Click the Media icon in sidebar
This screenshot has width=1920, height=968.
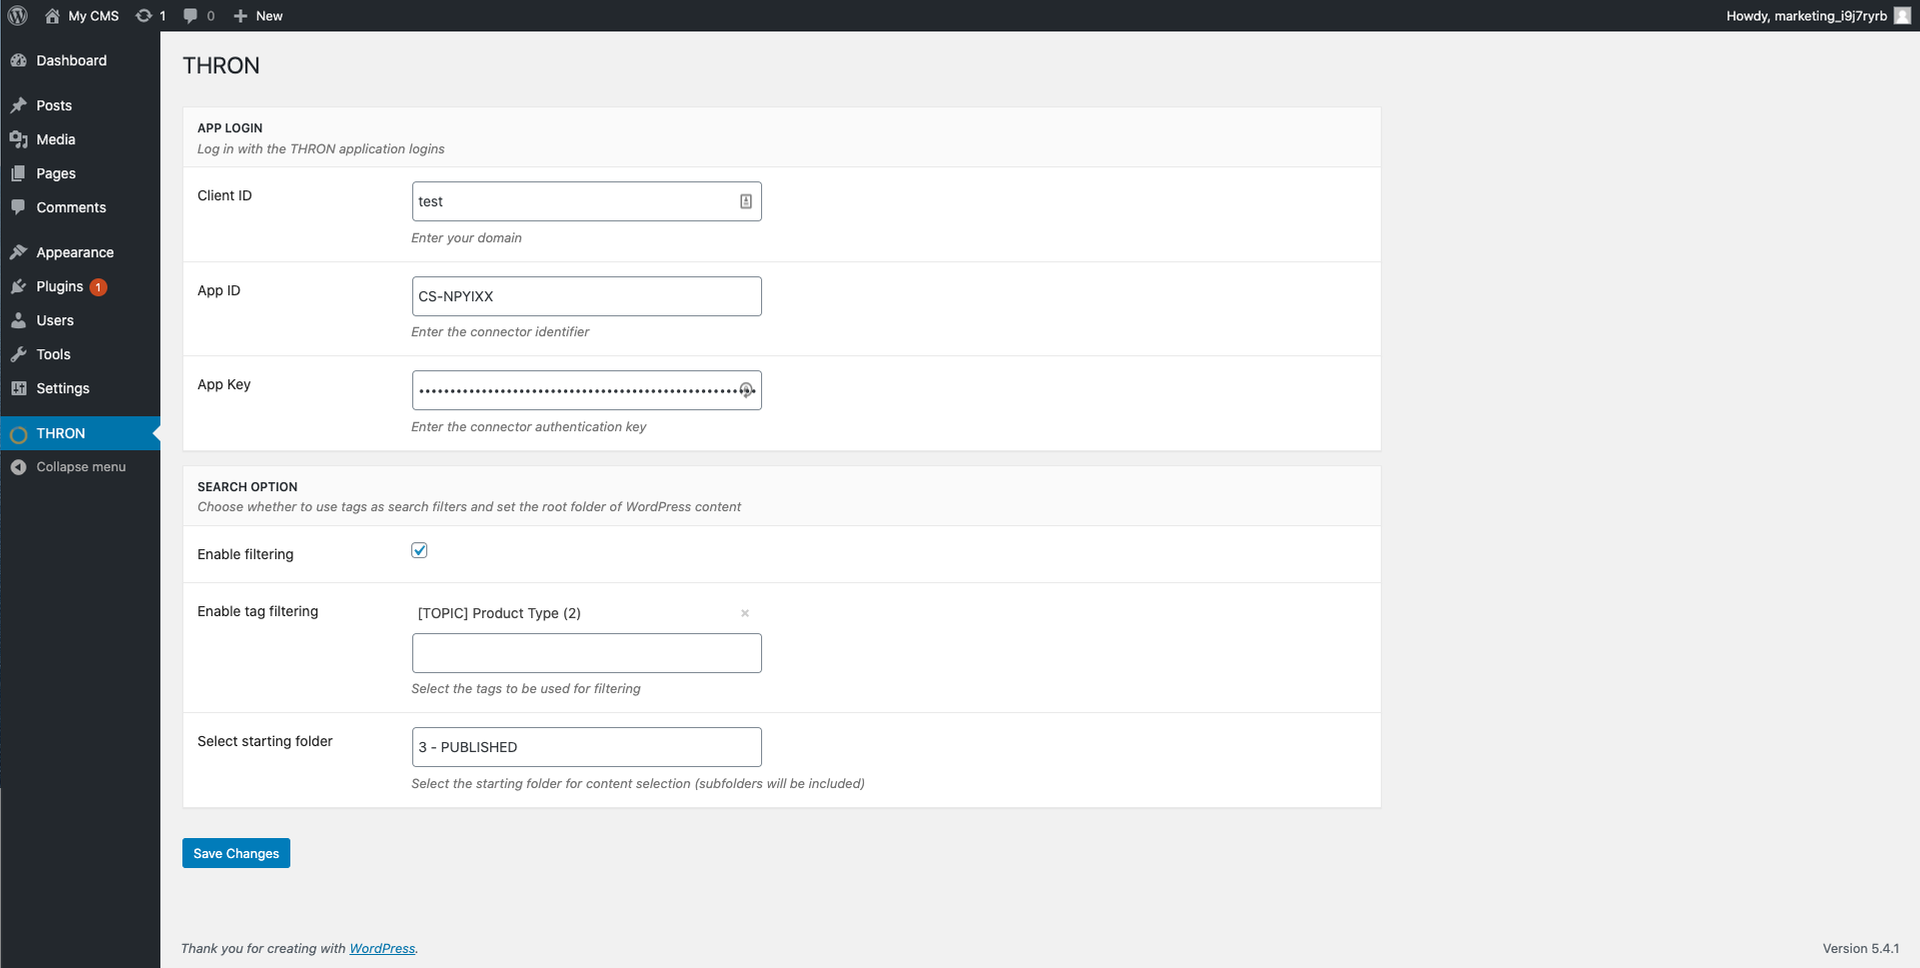coord(18,139)
